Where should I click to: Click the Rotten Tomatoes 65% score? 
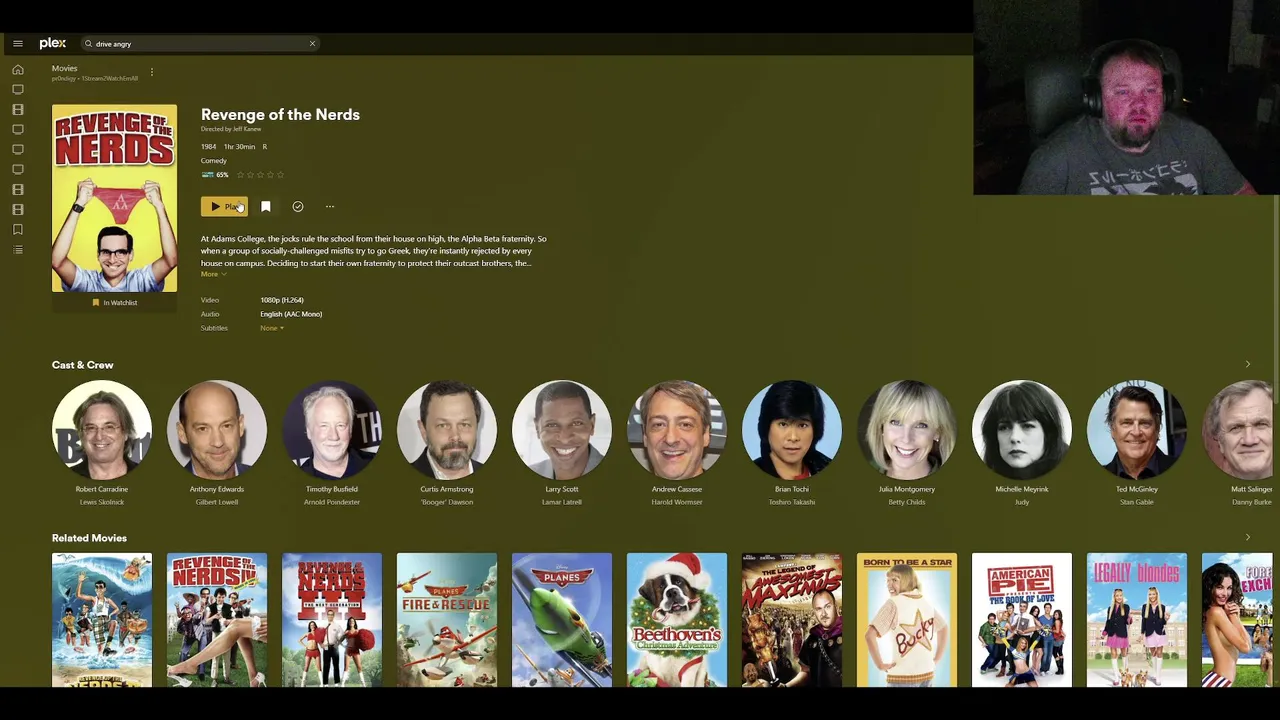click(215, 175)
